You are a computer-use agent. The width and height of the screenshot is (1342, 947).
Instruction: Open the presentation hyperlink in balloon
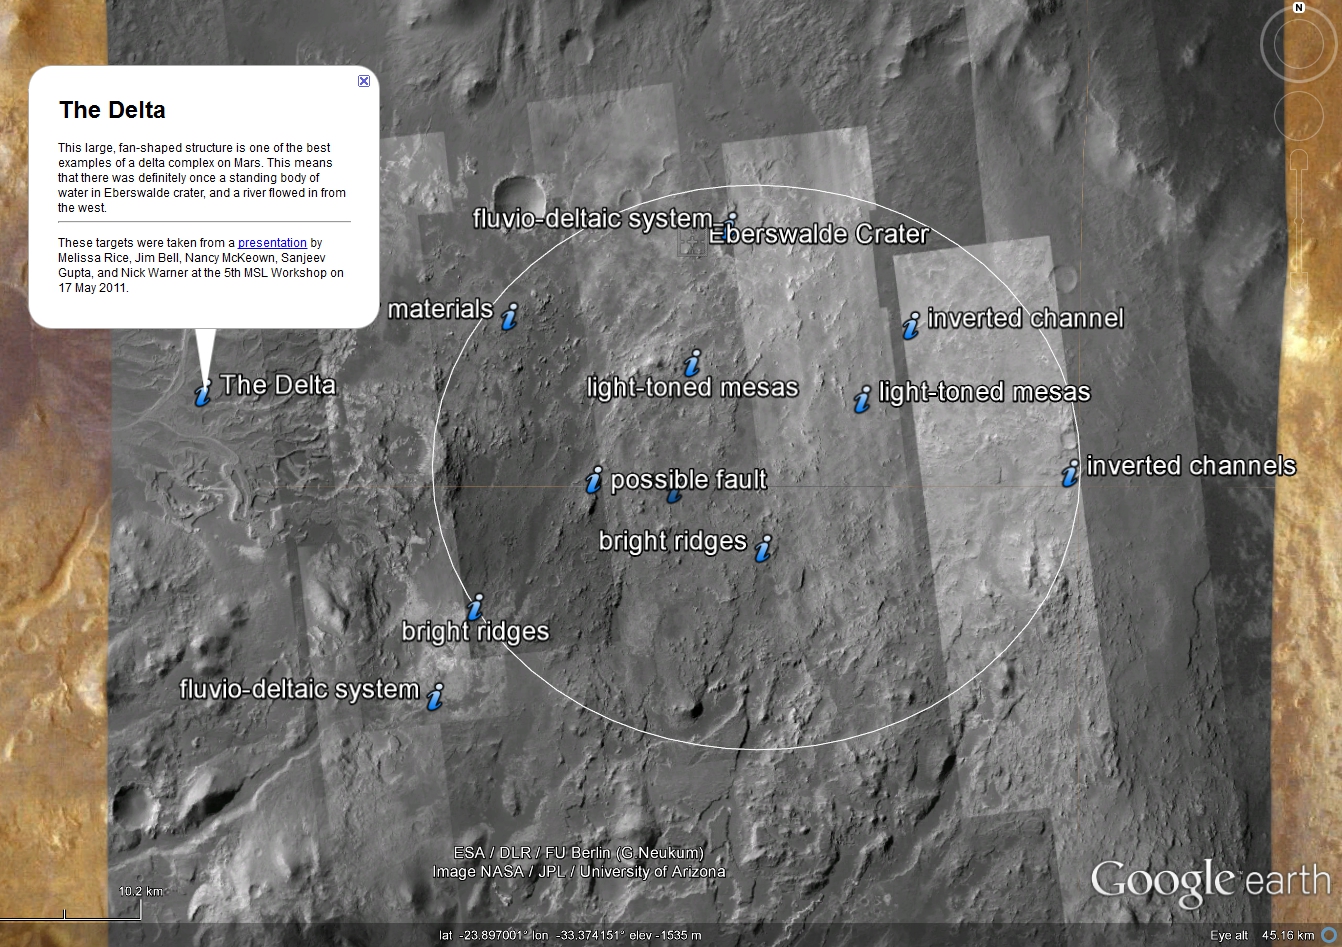coord(272,243)
